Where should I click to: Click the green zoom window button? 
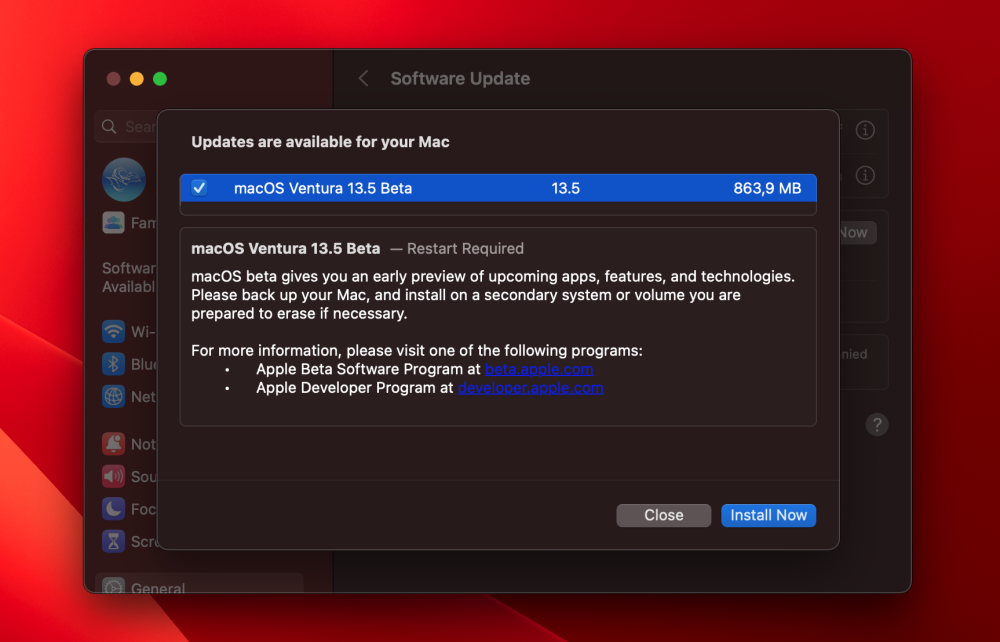[160, 78]
